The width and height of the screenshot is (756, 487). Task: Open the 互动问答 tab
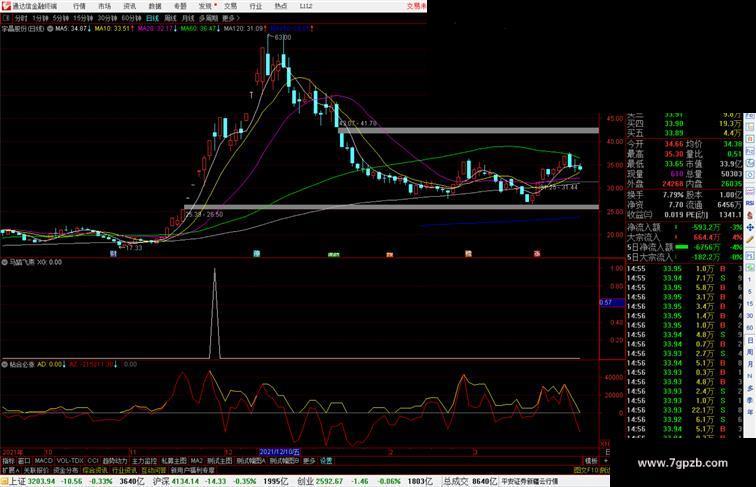point(153,470)
